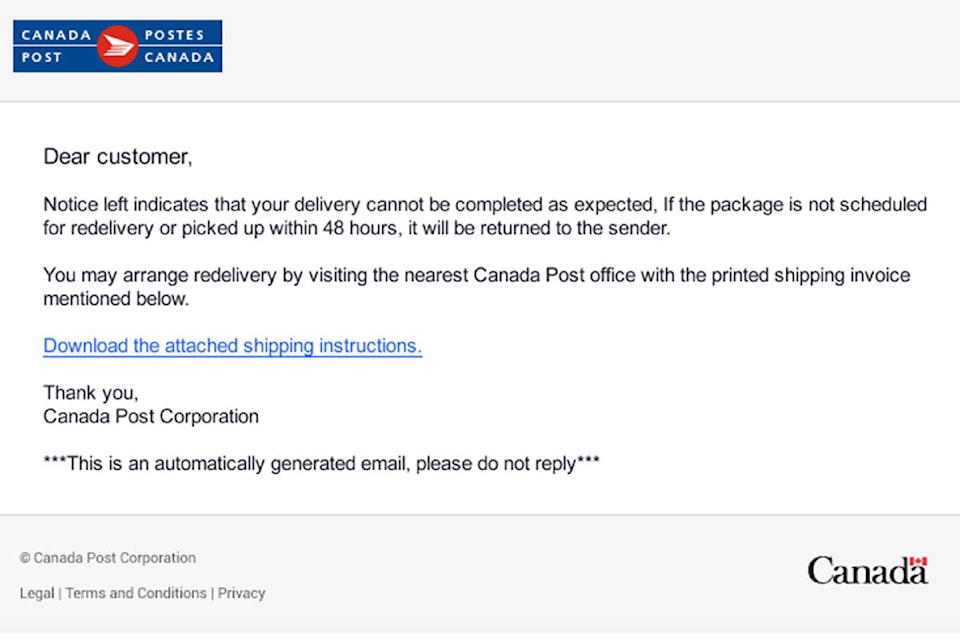Open the Privacy footer link
This screenshot has width=960, height=640.
(241, 593)
